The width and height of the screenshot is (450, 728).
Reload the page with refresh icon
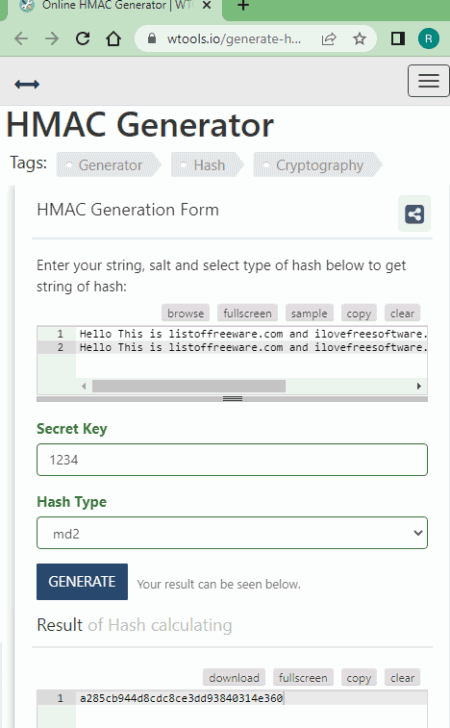click(83, 39)
